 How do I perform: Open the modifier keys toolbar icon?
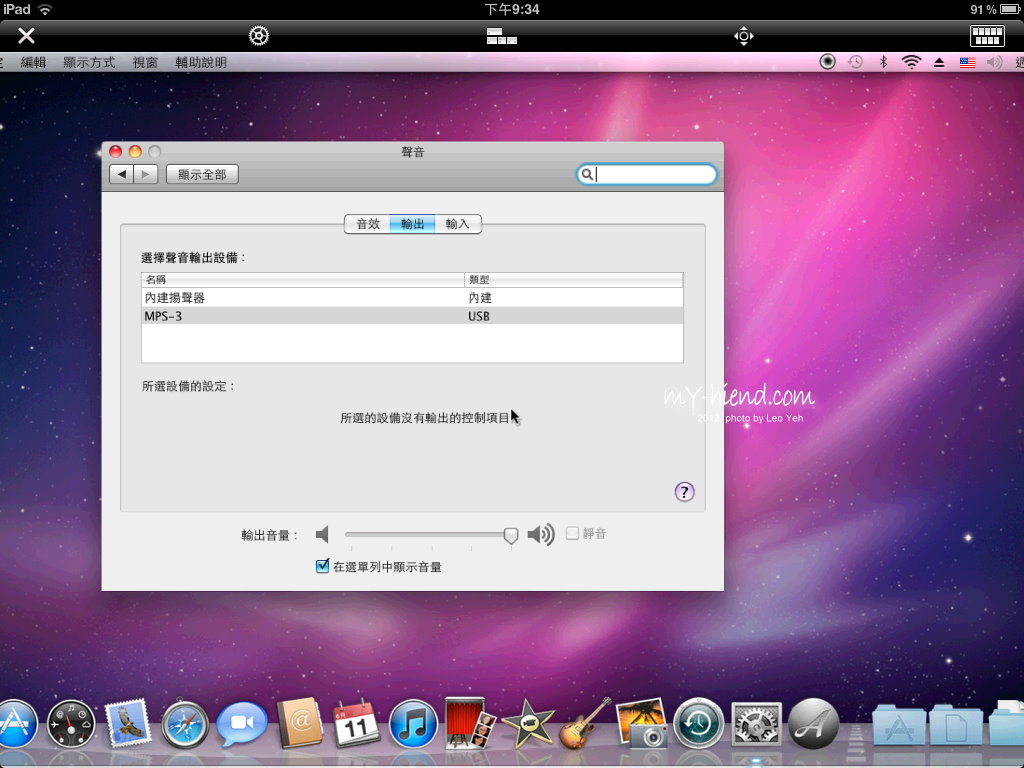coord(502,36)
